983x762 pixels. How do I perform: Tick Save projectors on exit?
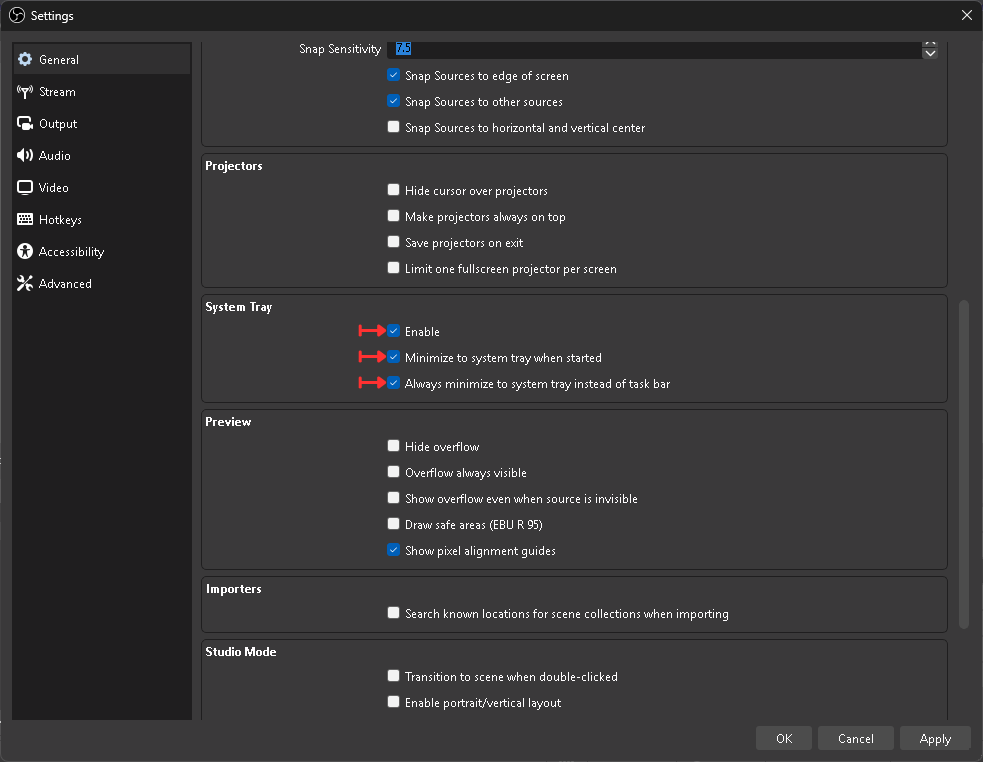[x=394, y=242]
